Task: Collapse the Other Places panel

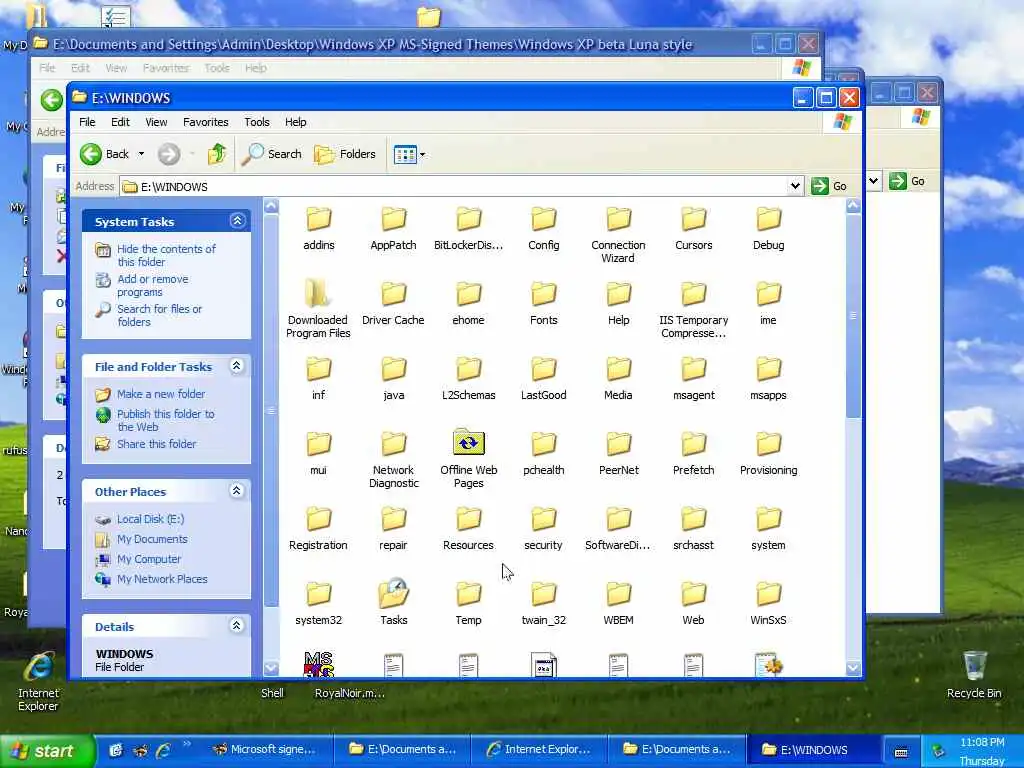Action: pos(237,490)
